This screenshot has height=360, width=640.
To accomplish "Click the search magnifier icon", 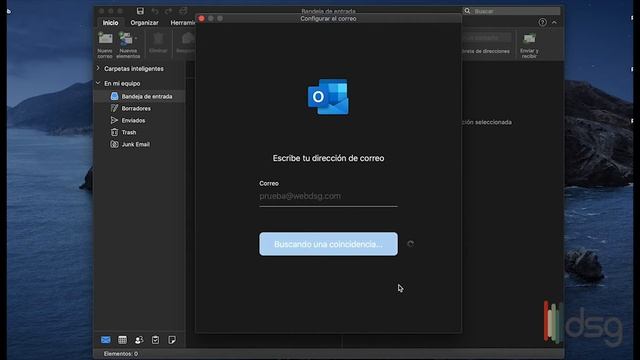I will [x=467, y=11].
